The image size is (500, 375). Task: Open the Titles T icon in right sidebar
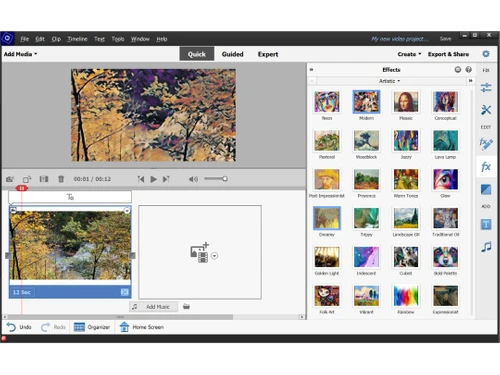[486, 224]
